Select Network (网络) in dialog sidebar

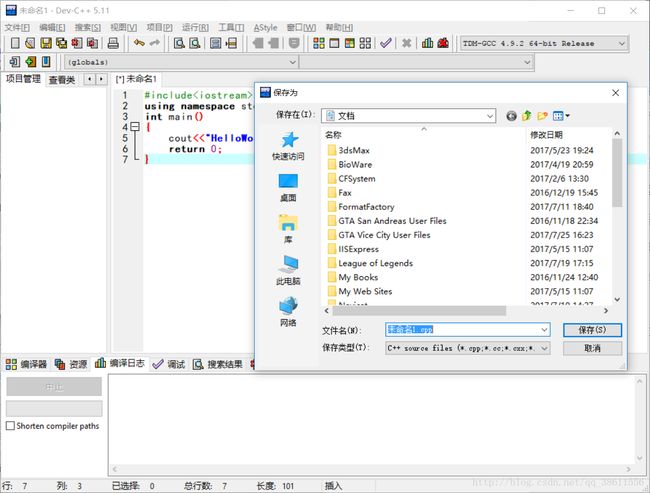coord(289,312)
